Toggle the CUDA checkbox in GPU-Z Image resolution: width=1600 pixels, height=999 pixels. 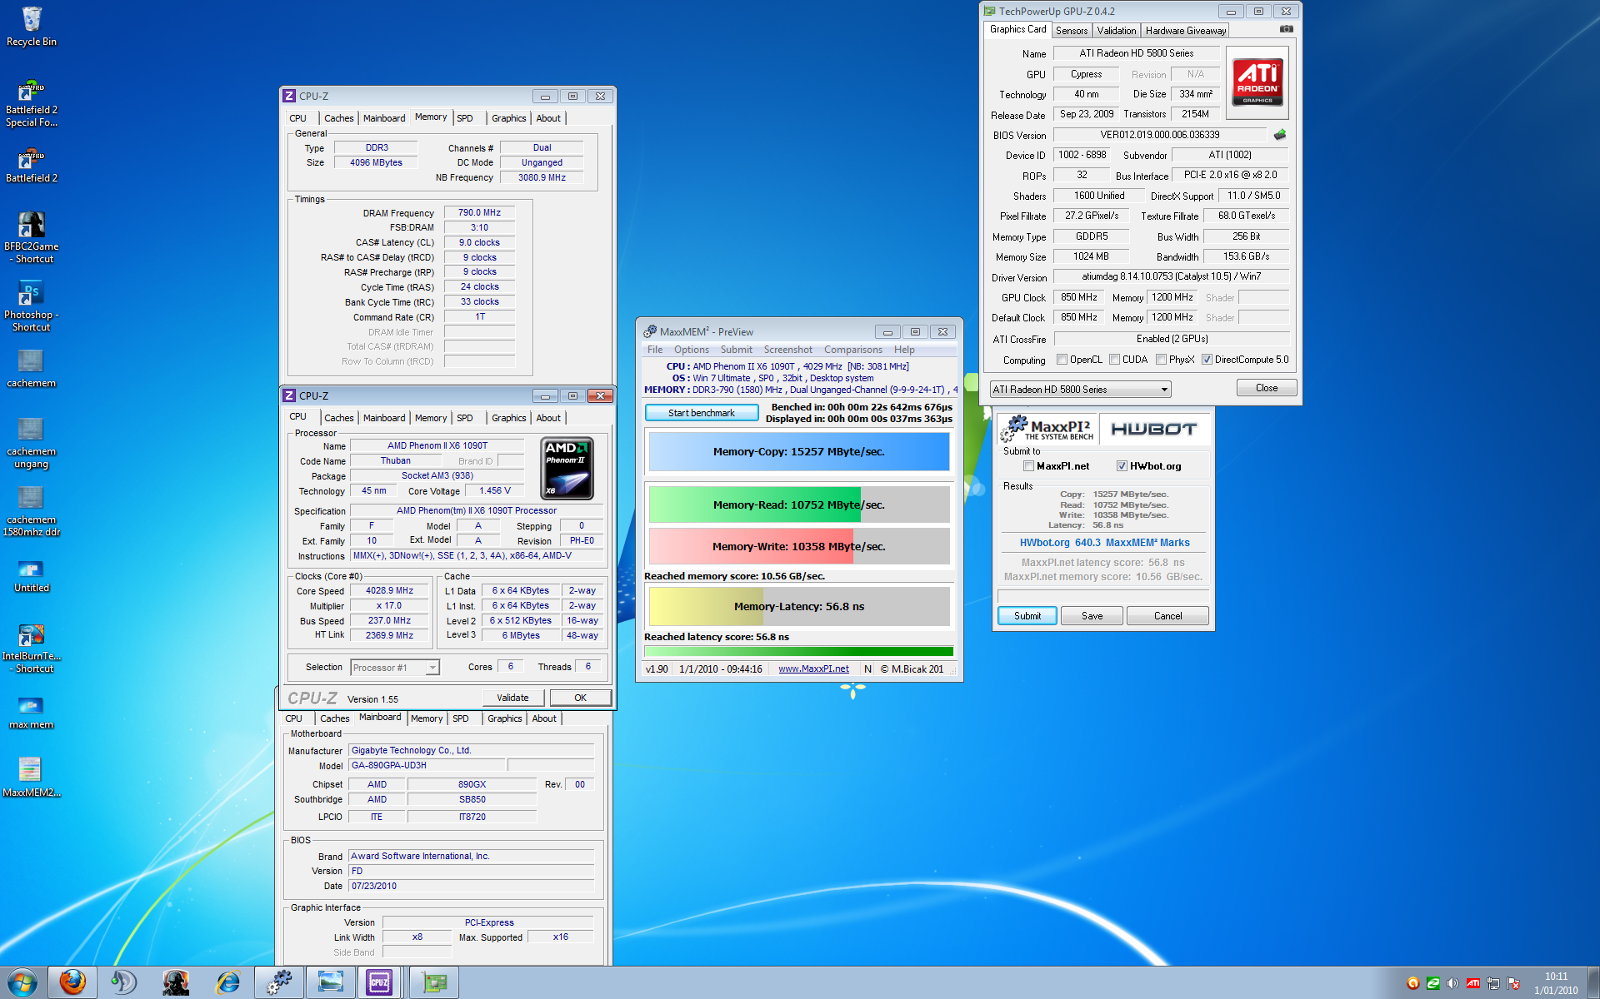point(1114,360)
